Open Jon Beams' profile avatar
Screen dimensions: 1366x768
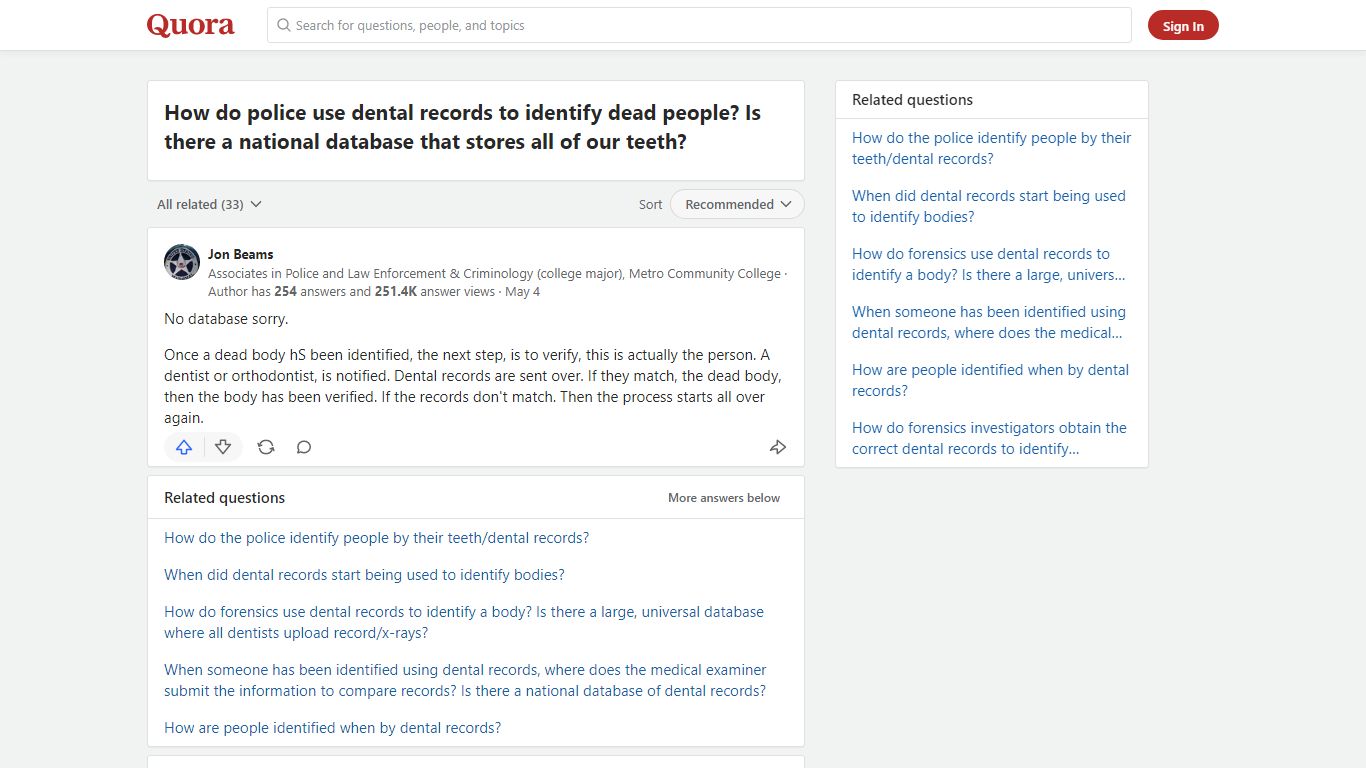(x=182, y=262)
